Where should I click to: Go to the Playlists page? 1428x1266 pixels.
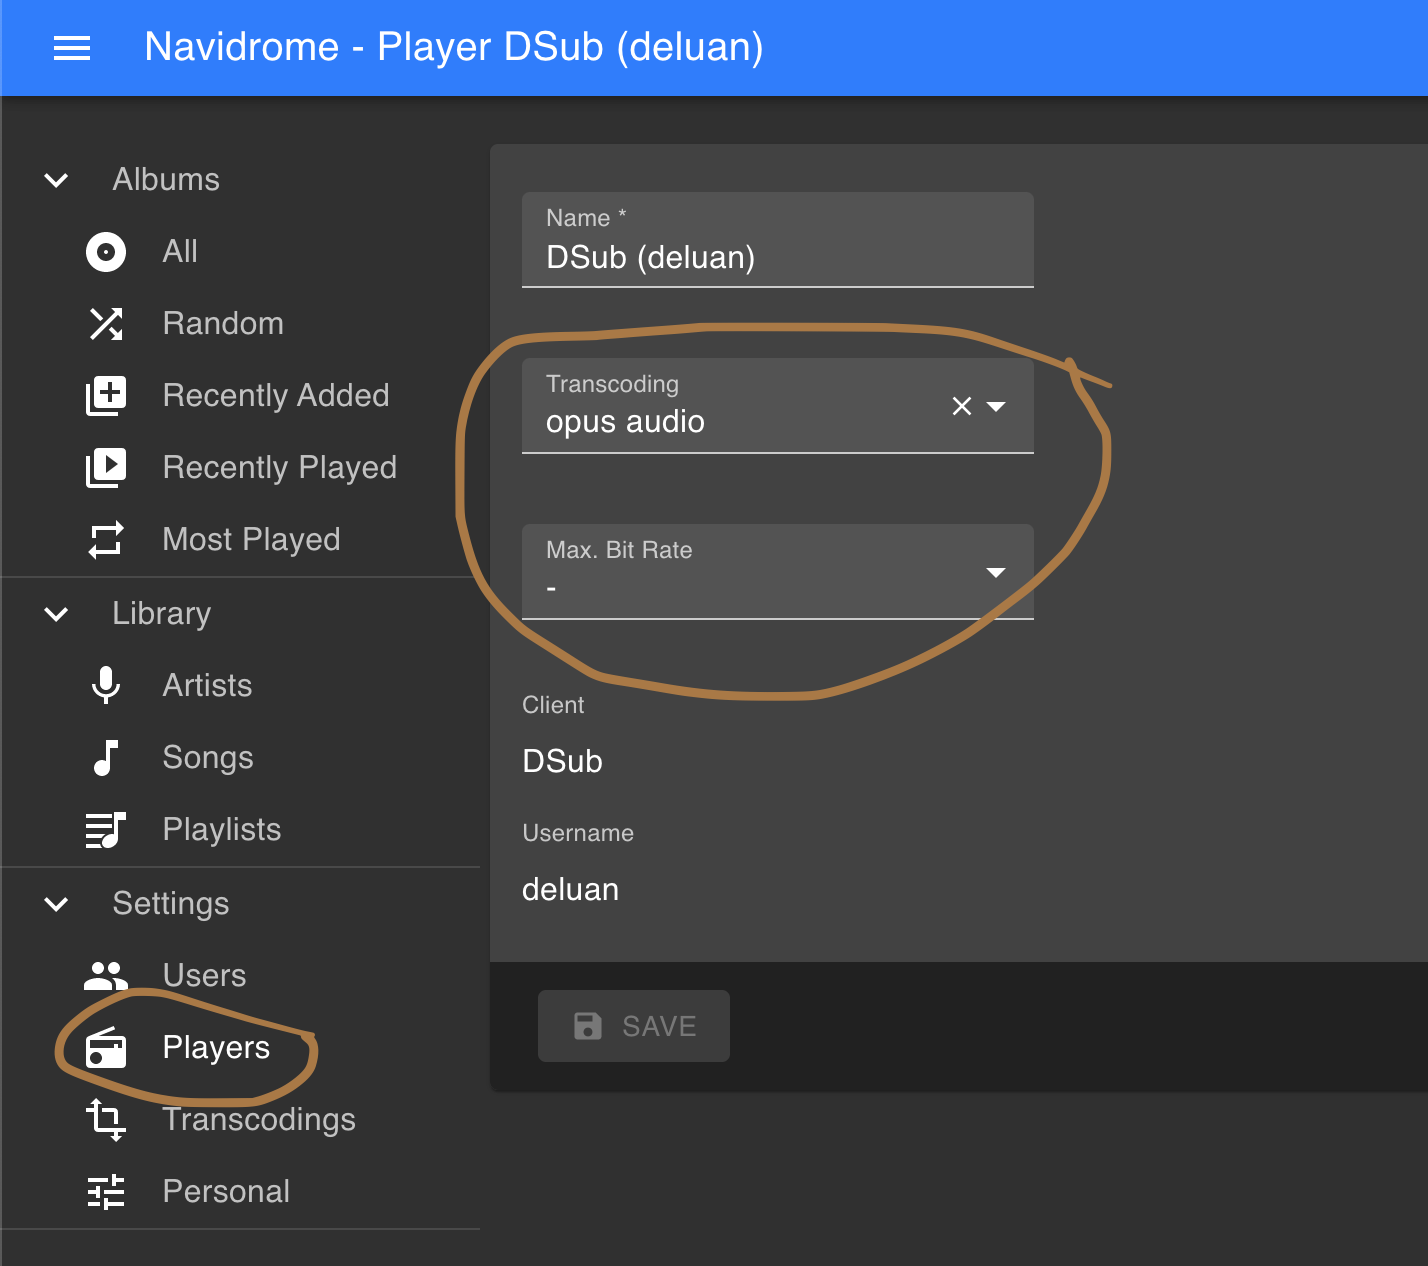pyautogui.click(x=221, y=829)
